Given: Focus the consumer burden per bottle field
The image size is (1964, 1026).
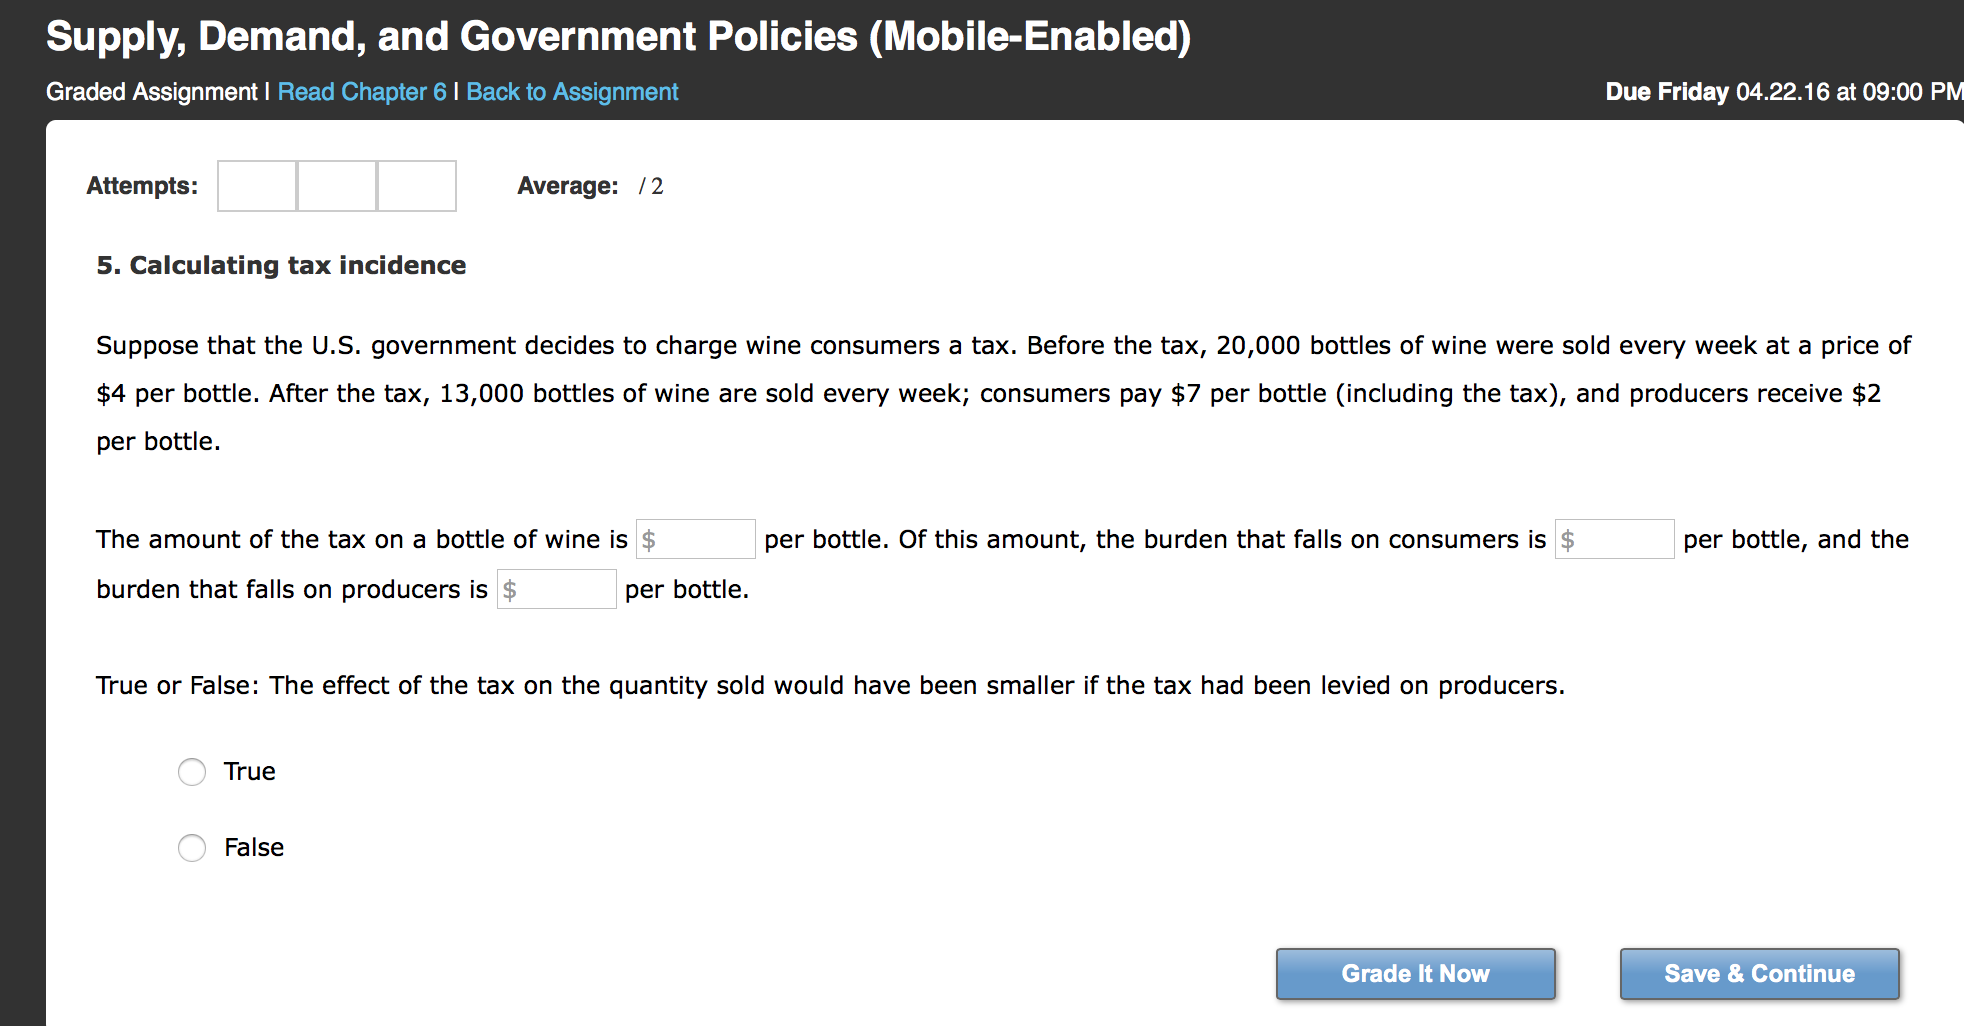Looking at the screenshot, I should pos(1615,539).
